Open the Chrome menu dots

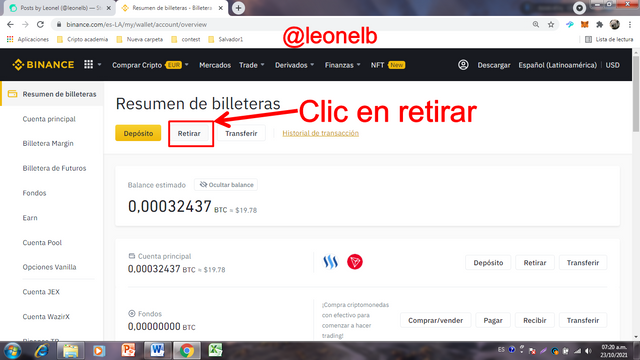(630, 24)
